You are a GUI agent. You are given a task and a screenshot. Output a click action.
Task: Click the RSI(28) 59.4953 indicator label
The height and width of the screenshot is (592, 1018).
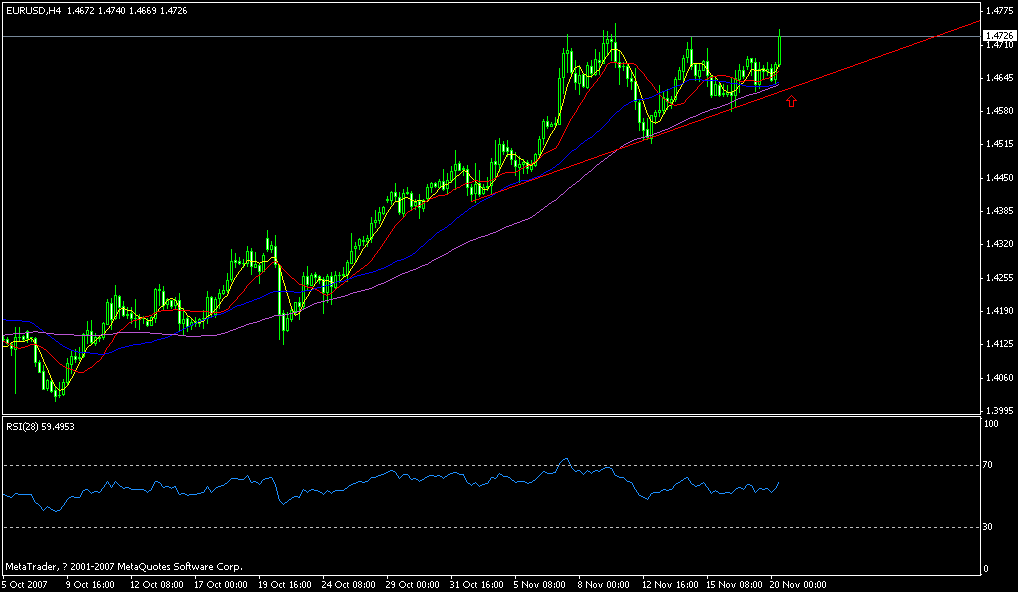pyautogui.click(x=40, y=426)
